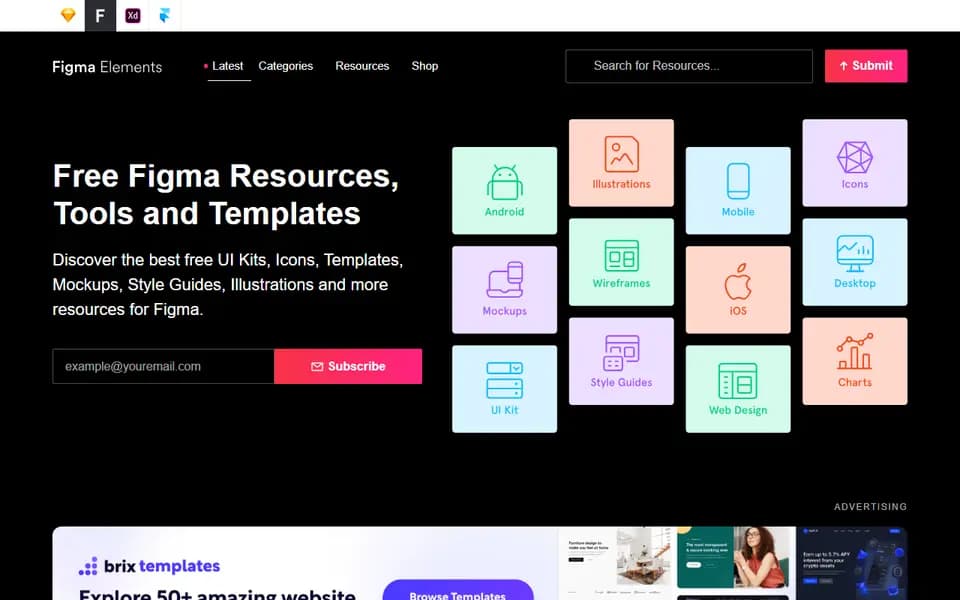
Task: Open the dark crypto template thumbnail
Action: 852,563
